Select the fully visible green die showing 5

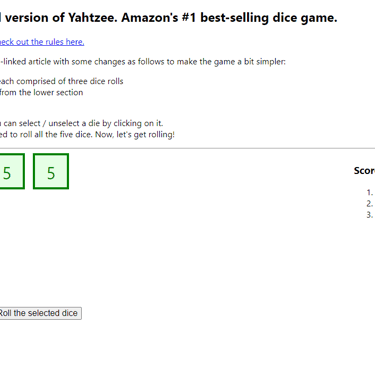point(51,171)
